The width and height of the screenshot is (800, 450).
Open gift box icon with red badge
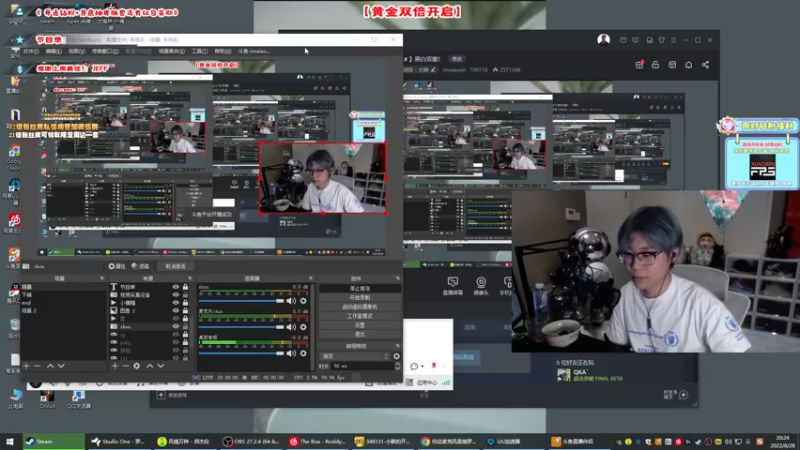tap(639, 64)
